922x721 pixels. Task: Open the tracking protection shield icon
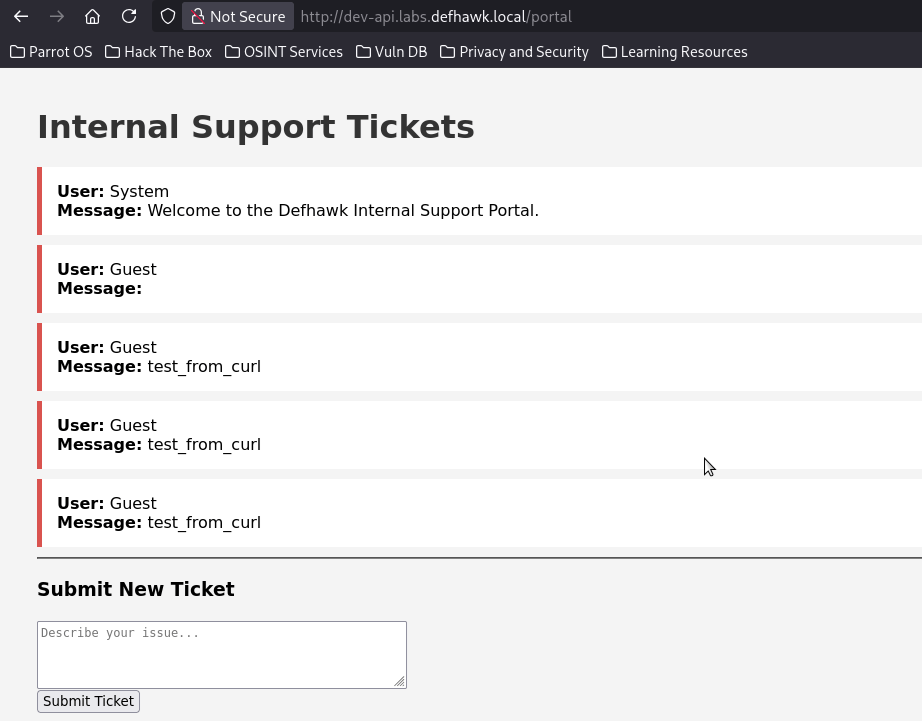tap(168, 16)
